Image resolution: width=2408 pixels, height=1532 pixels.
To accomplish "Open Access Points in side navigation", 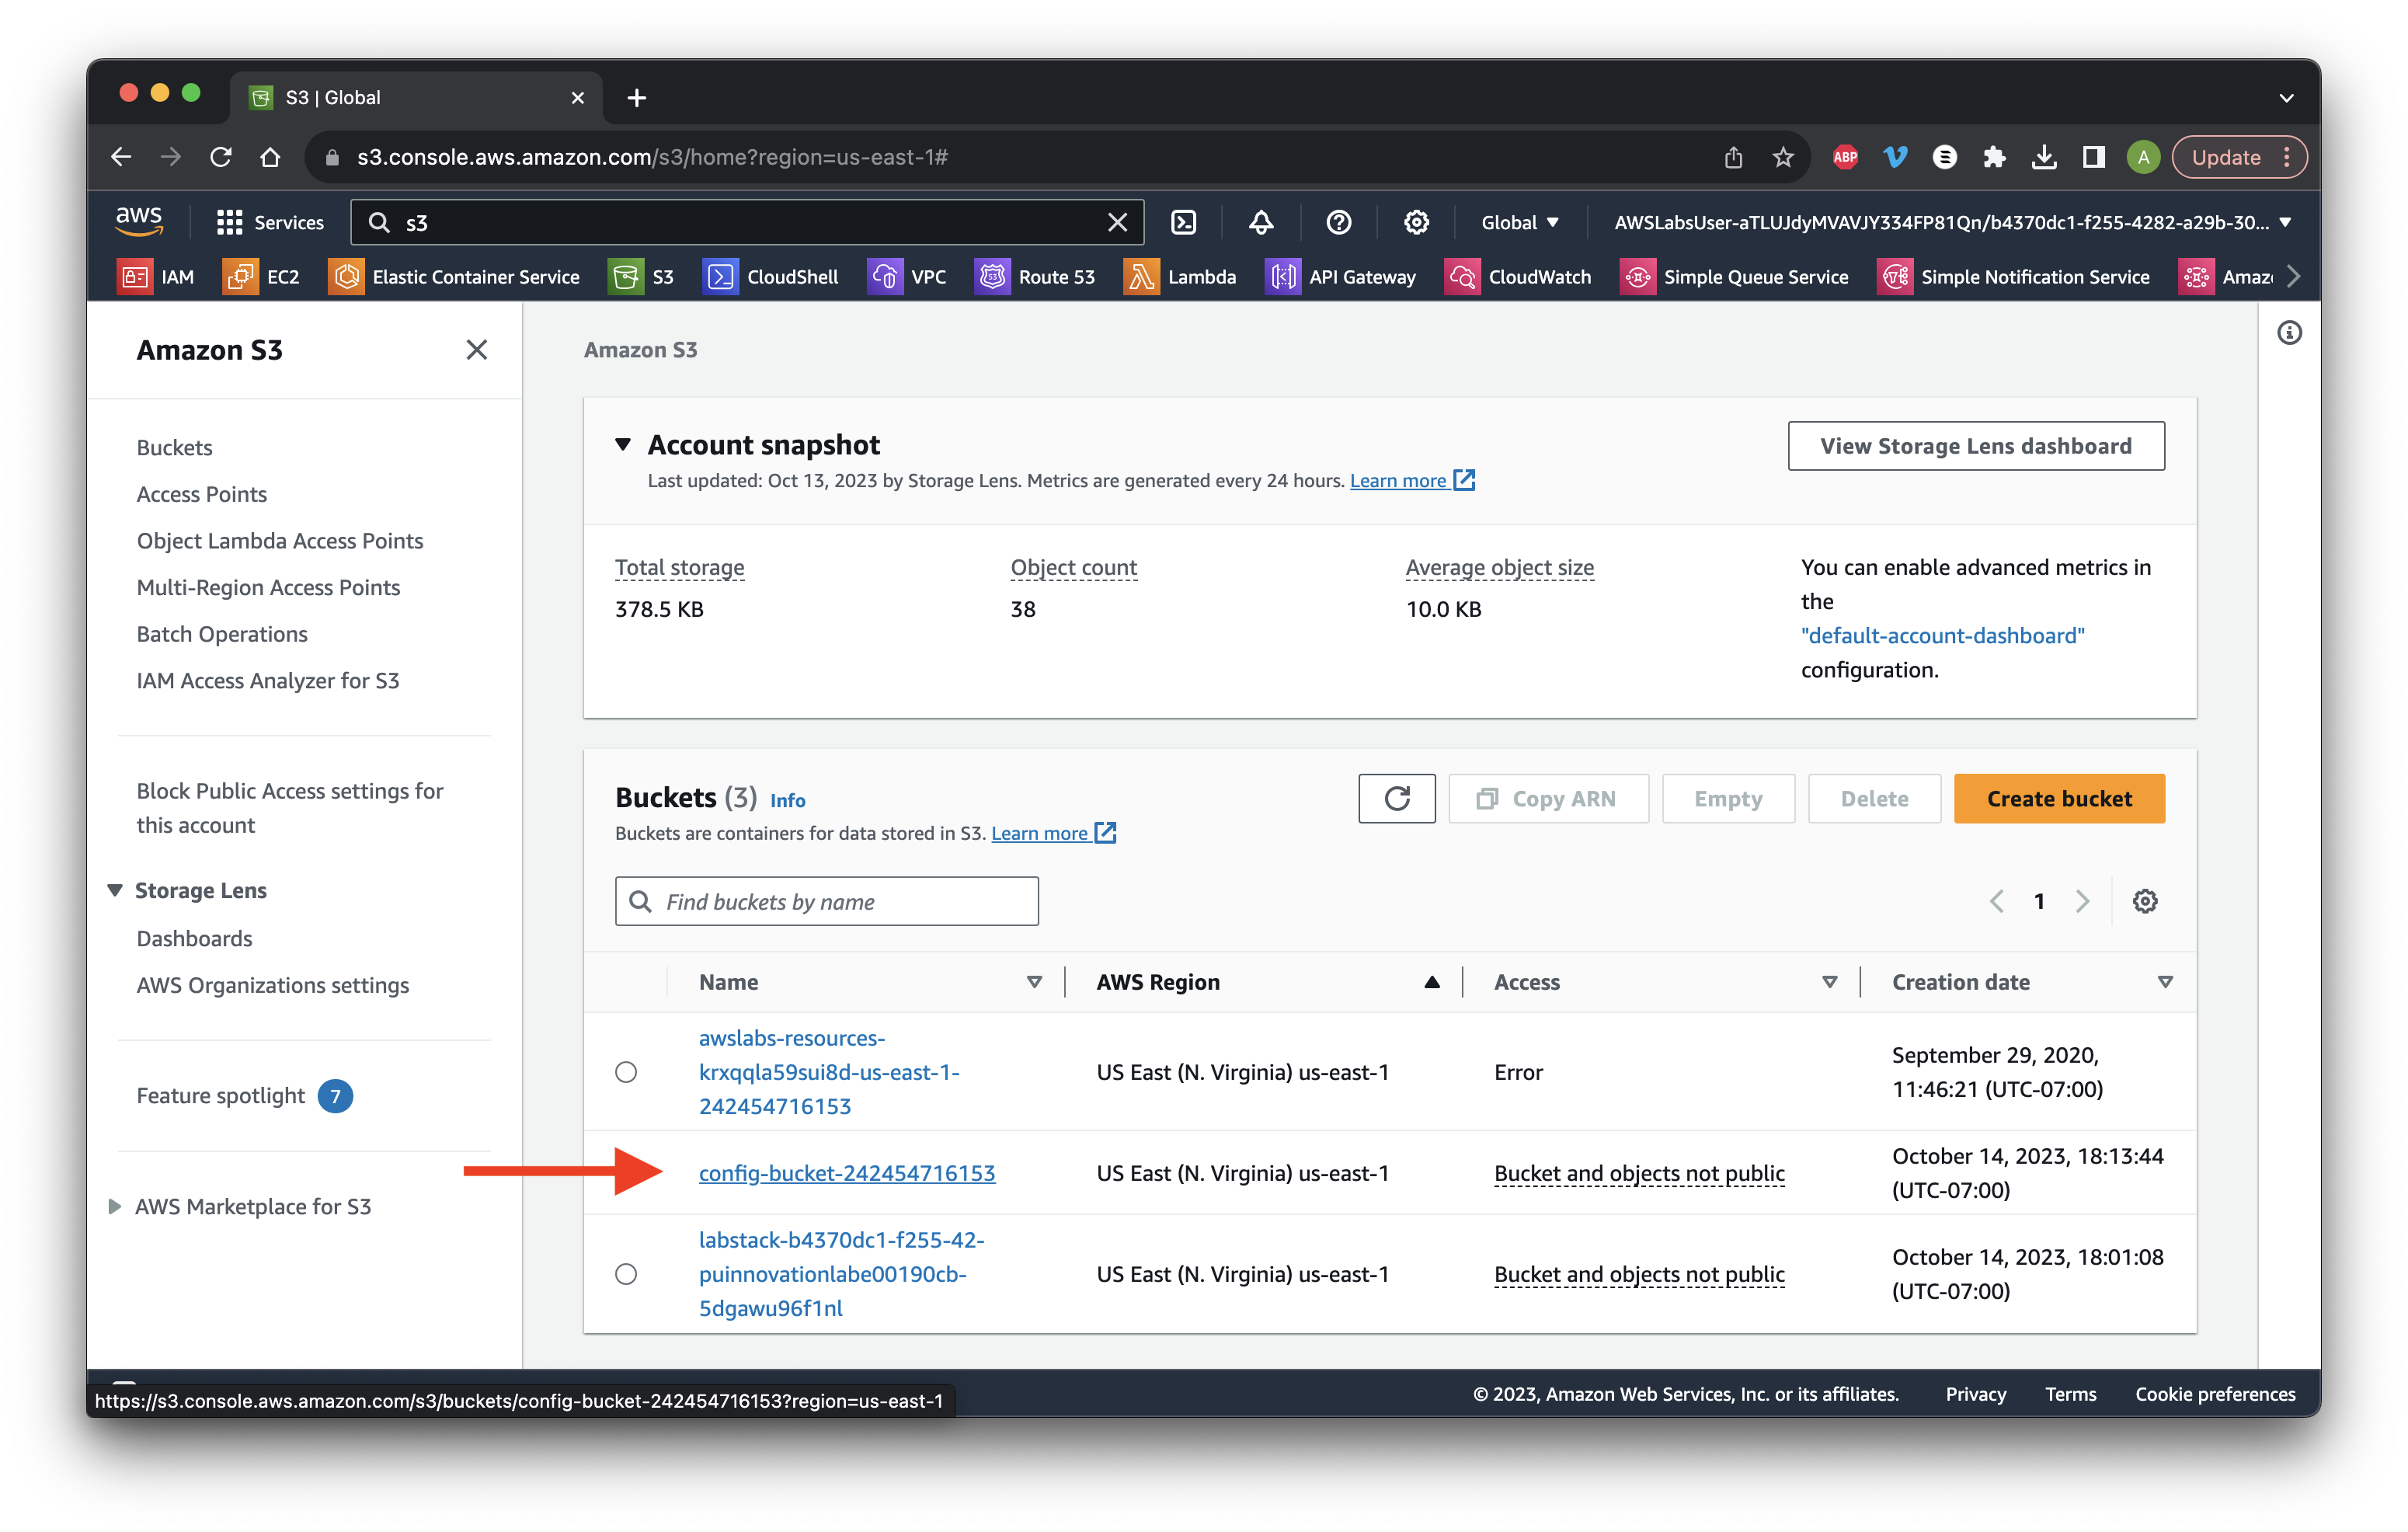I will click(x=201, y=494).
